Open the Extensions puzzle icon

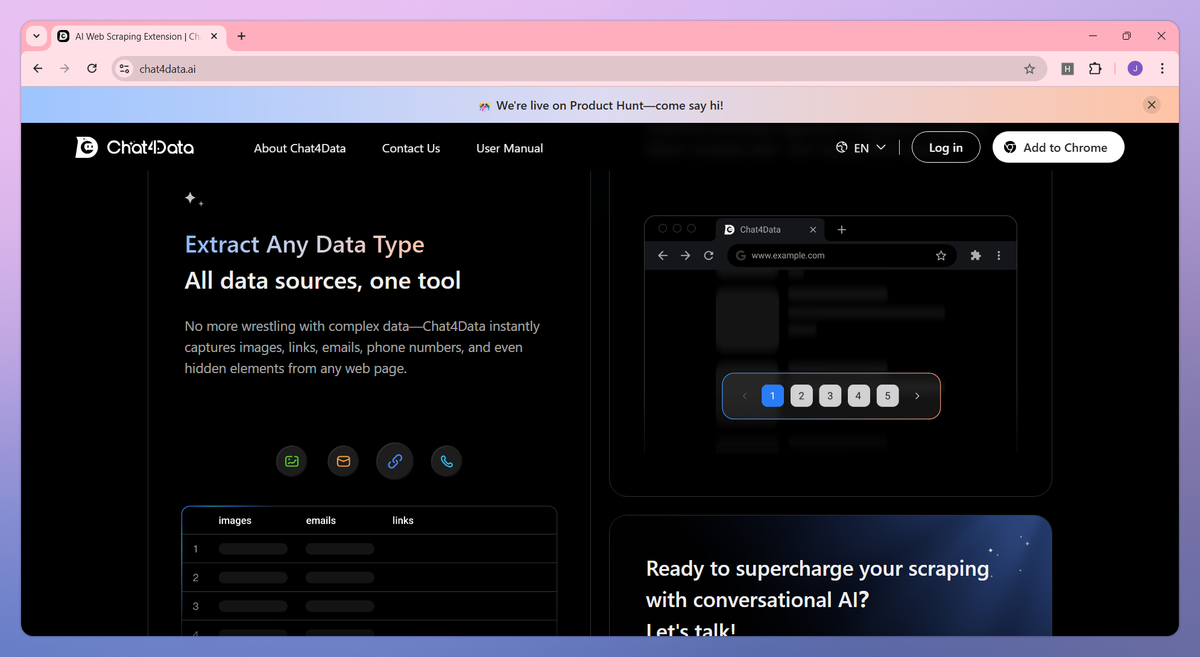[x=1095, y=69]
